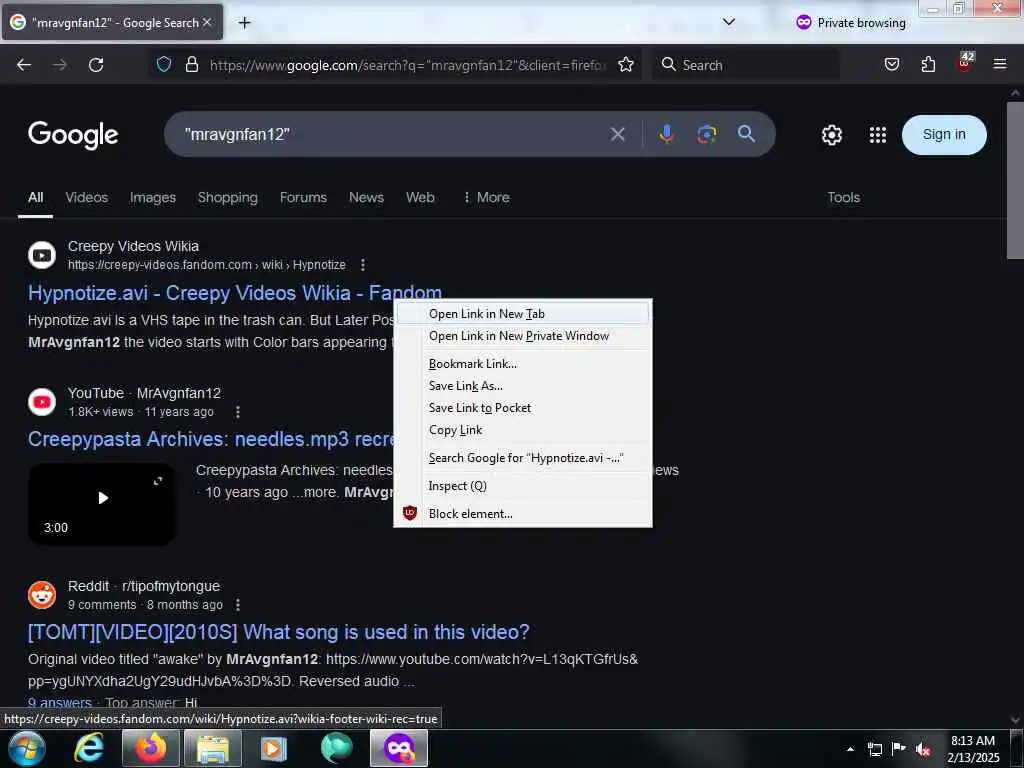The width and height of the screenshot is (1024, 768).
Task: Clear the Google search box
Action: pyautogui.click(x=617, y=135)
